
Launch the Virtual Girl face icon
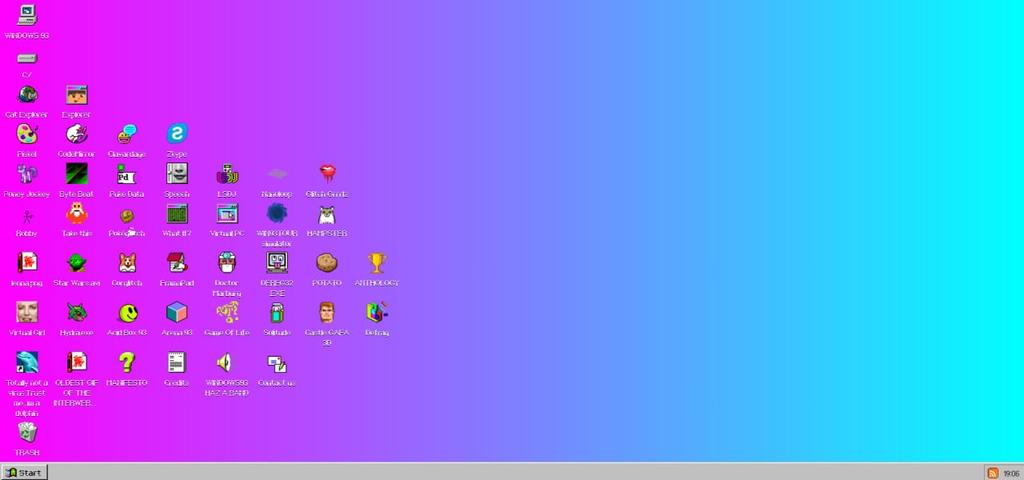pyautogui.click(x=27, y=312)
